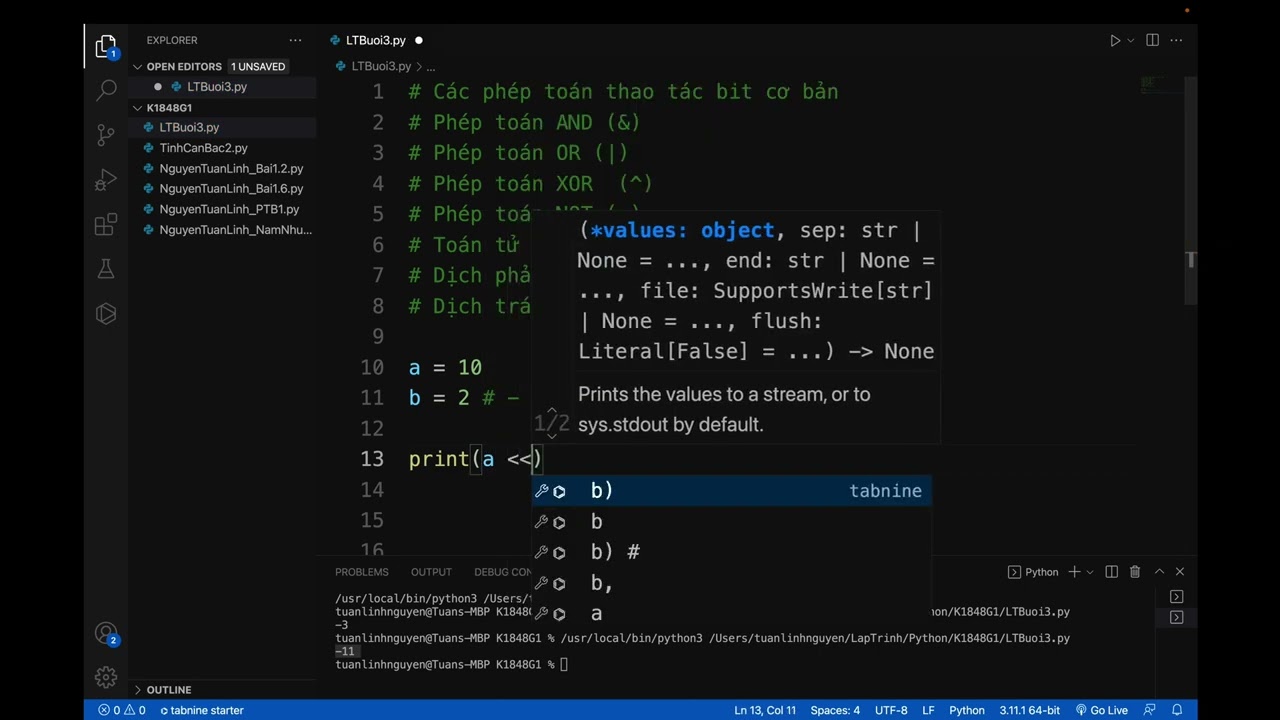1280x720 pixels.
Task: Choose the 'b) #' suggestion
Action: (x=731, y=552)
